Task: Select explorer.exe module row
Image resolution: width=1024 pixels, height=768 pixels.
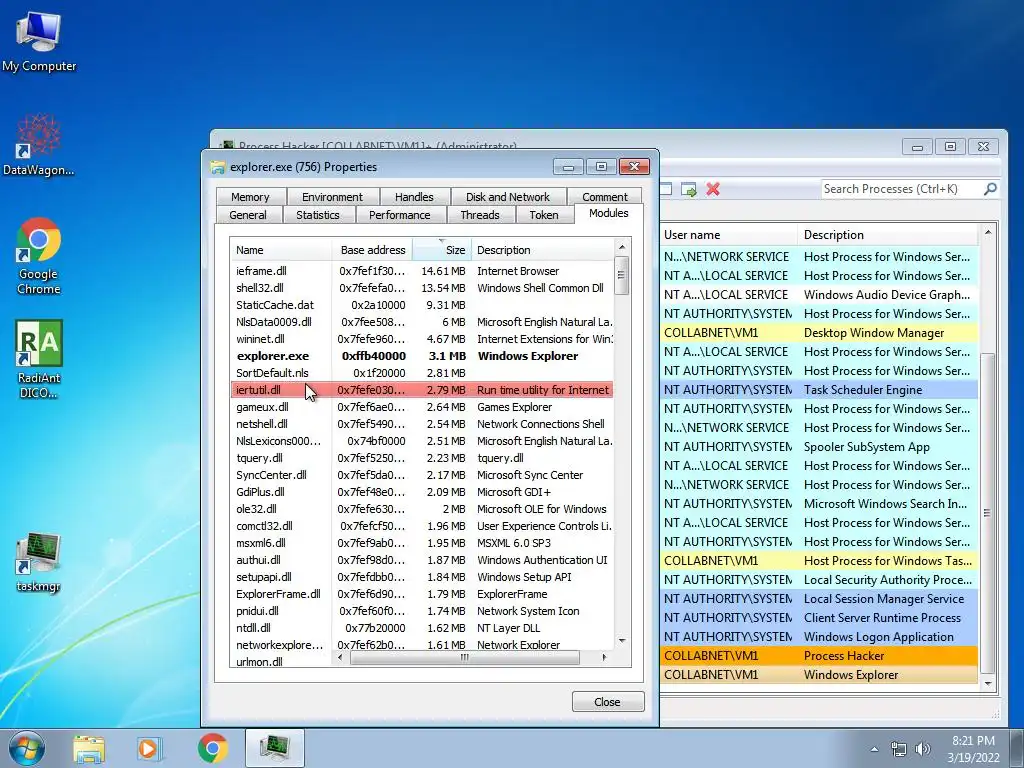Action: [x=422, y=356]
